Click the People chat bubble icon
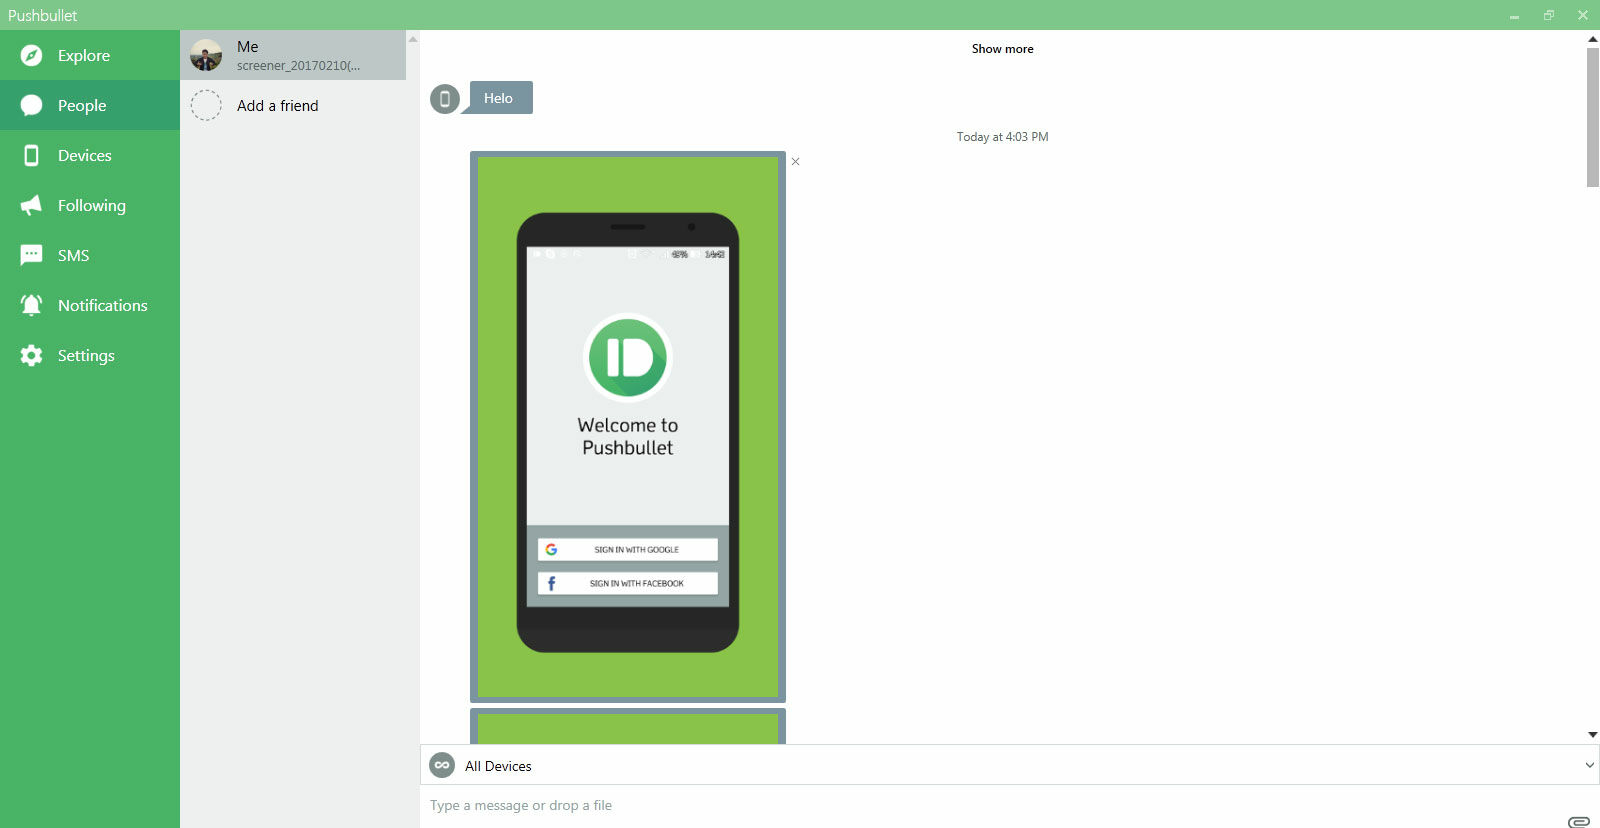The height and width of the screenshot is (828, 1600). coord(31,105)
